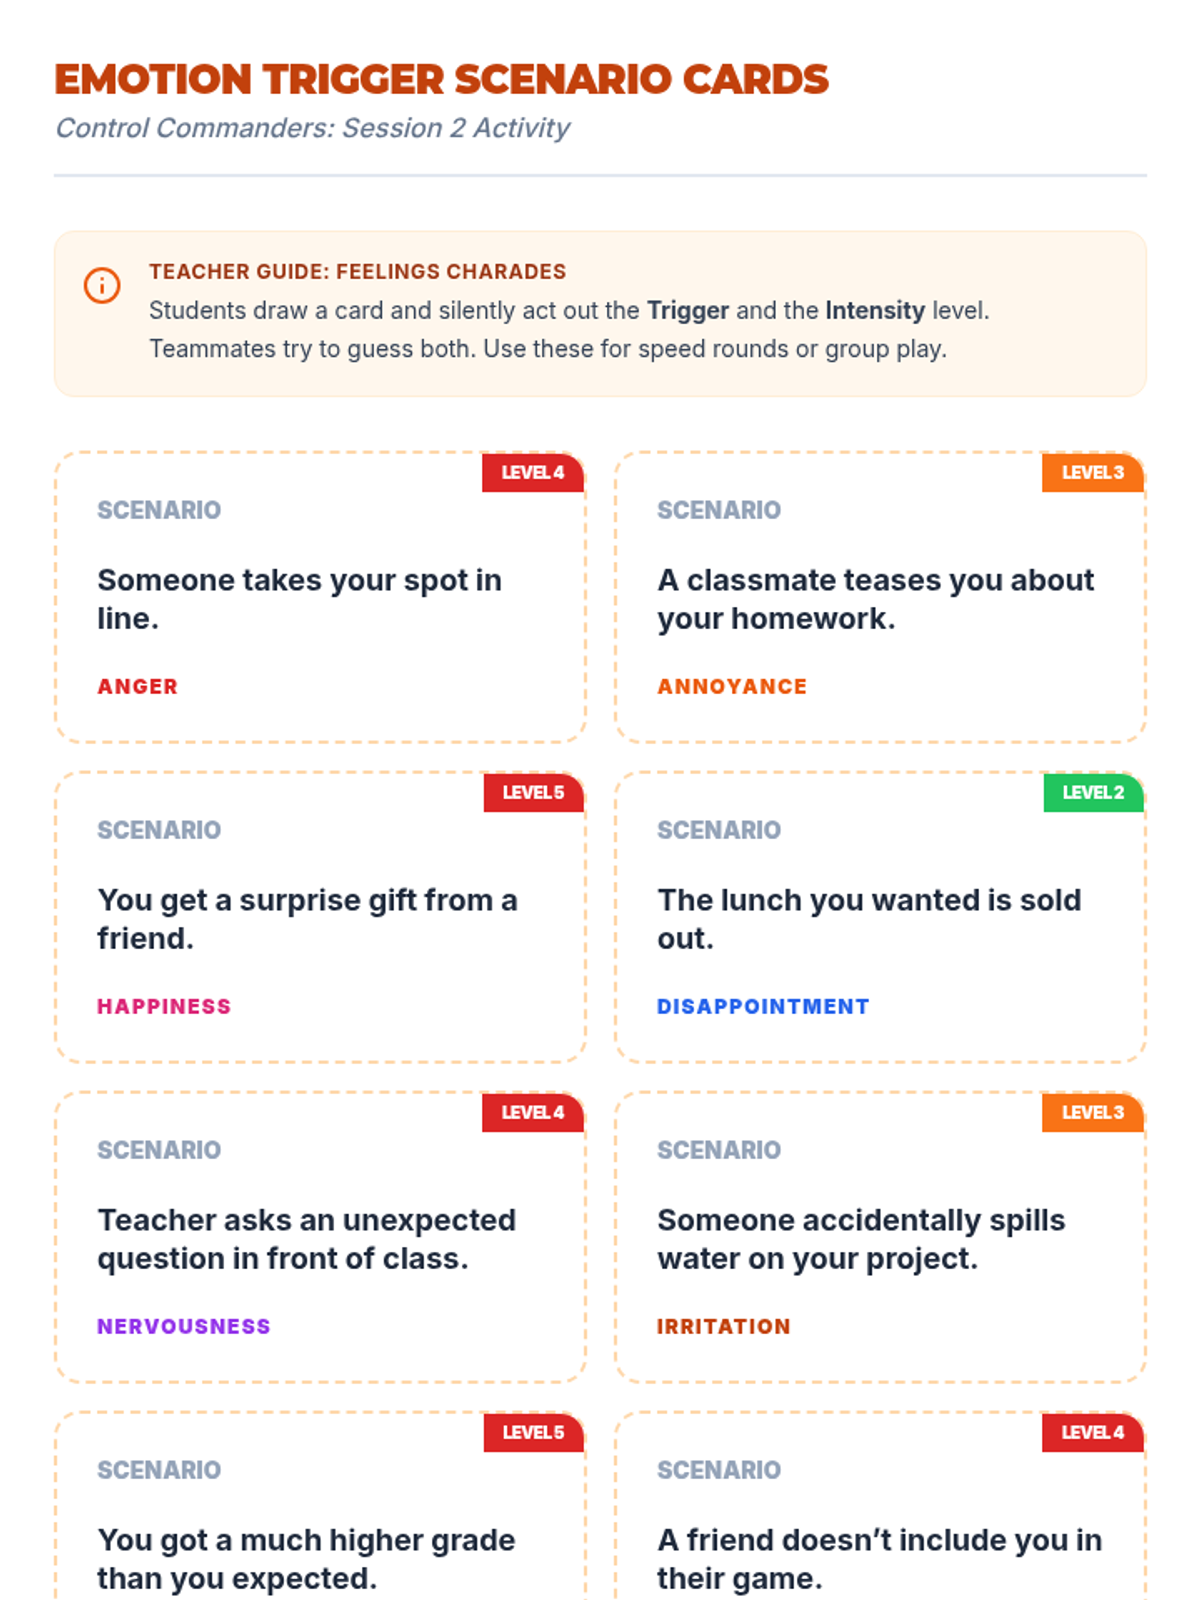Click the 'Emotion Trigger Scenario Cards' title
The height and width of the screenshot is (1600, 1200).
point(442,80)
